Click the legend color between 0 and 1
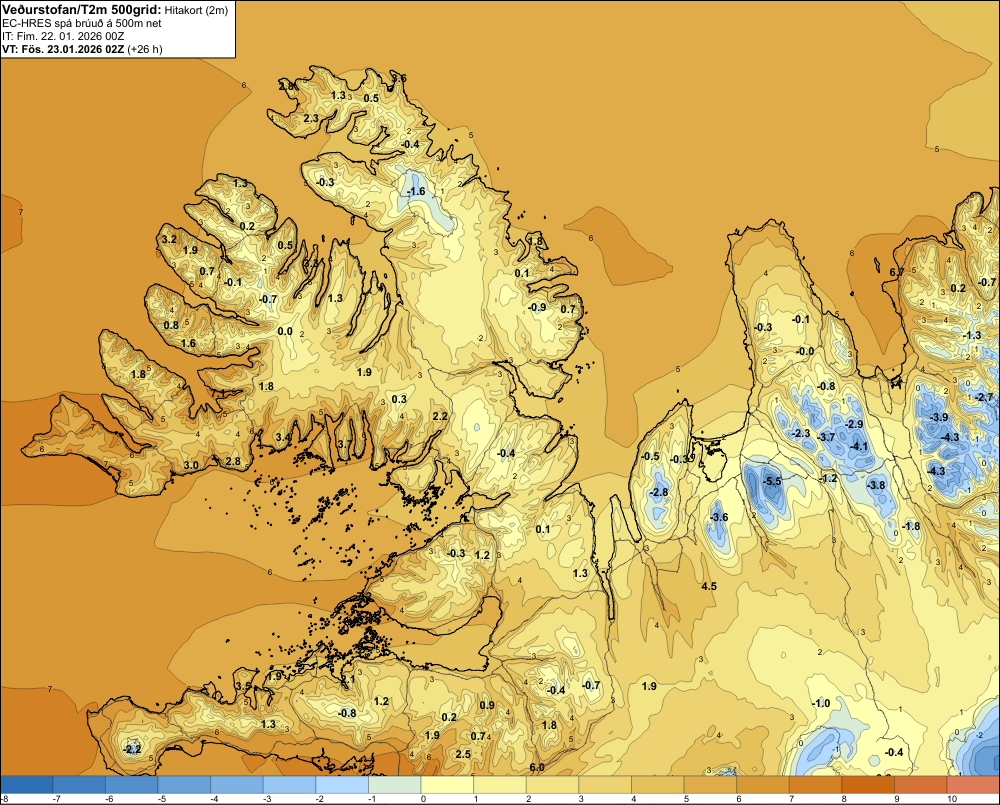The width and height of the screenshot is (1000, 805). 447,784
